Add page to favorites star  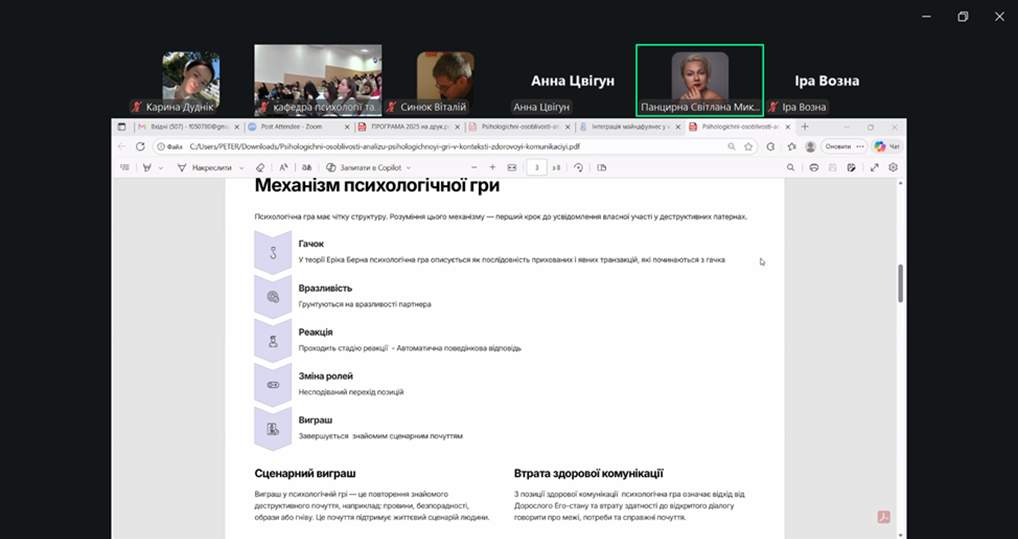tap(748, 146)
